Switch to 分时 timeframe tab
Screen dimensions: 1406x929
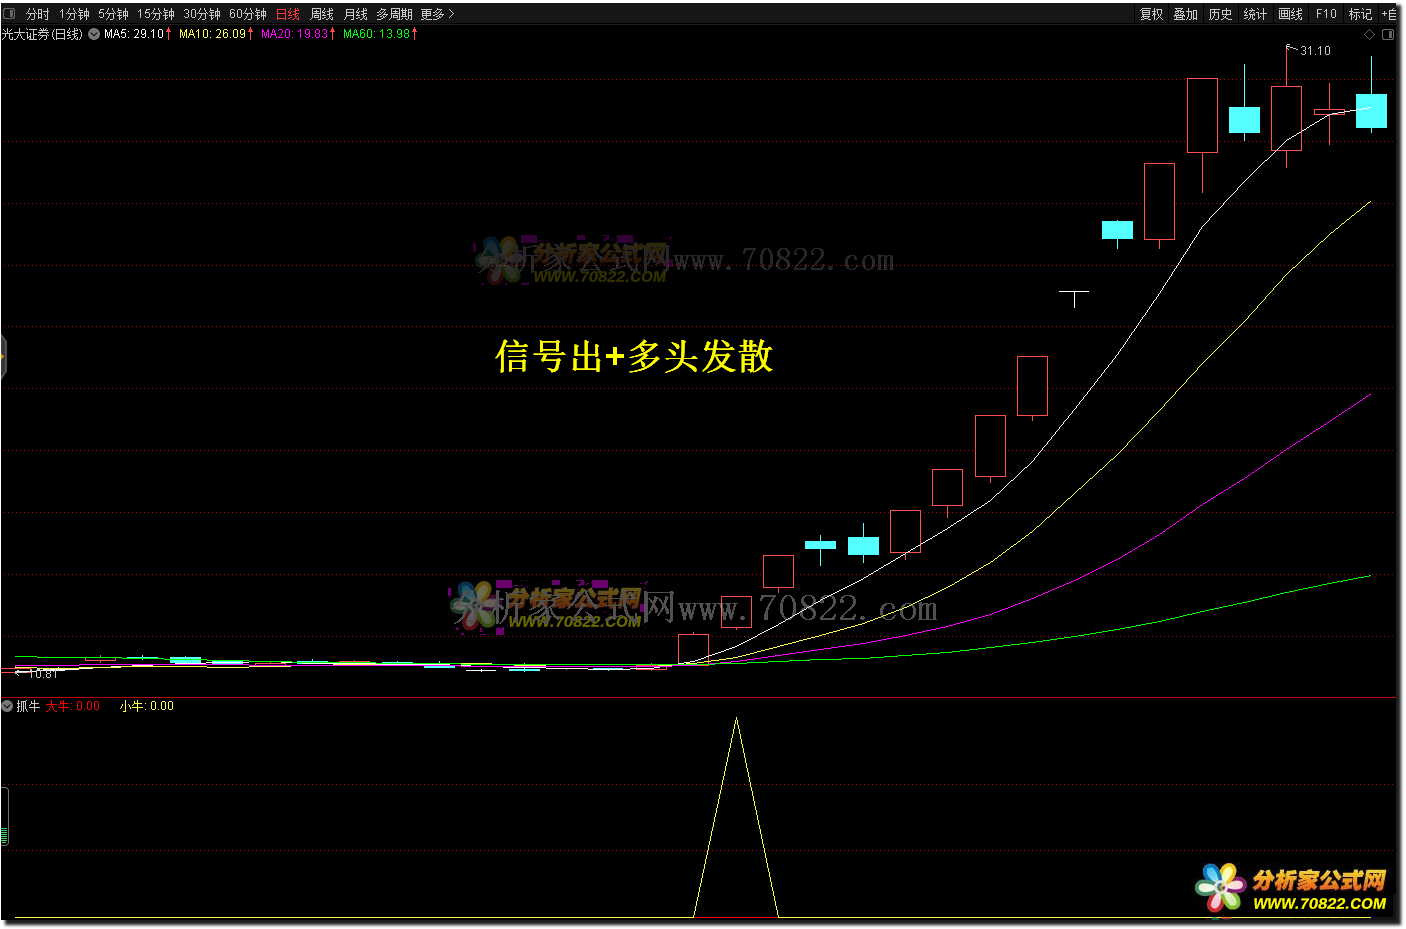38,14
